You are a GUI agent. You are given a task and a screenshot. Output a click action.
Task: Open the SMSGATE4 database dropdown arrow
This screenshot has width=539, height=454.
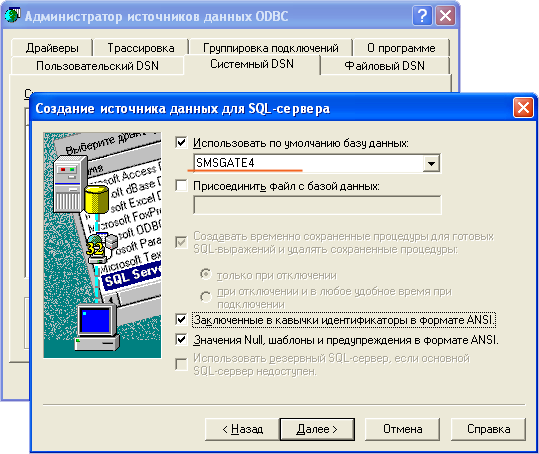[431, 163]
